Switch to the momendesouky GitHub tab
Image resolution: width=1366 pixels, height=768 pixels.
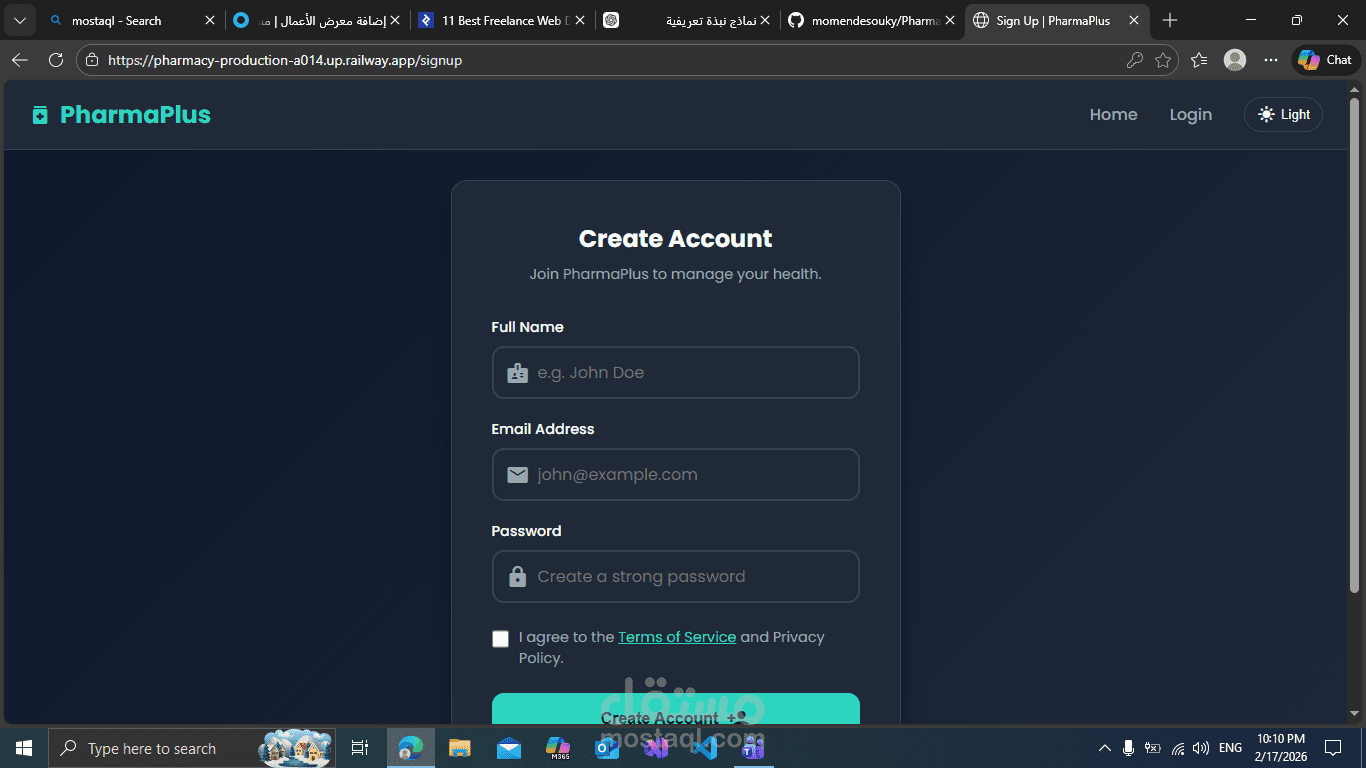pyautogui.click(x=871, y=20)
